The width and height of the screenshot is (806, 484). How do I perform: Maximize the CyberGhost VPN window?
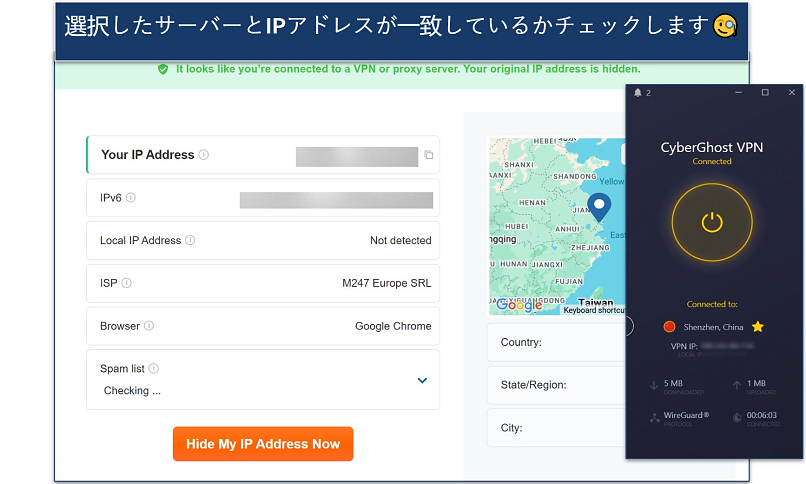pyautogui.click(x=765, y=92)
